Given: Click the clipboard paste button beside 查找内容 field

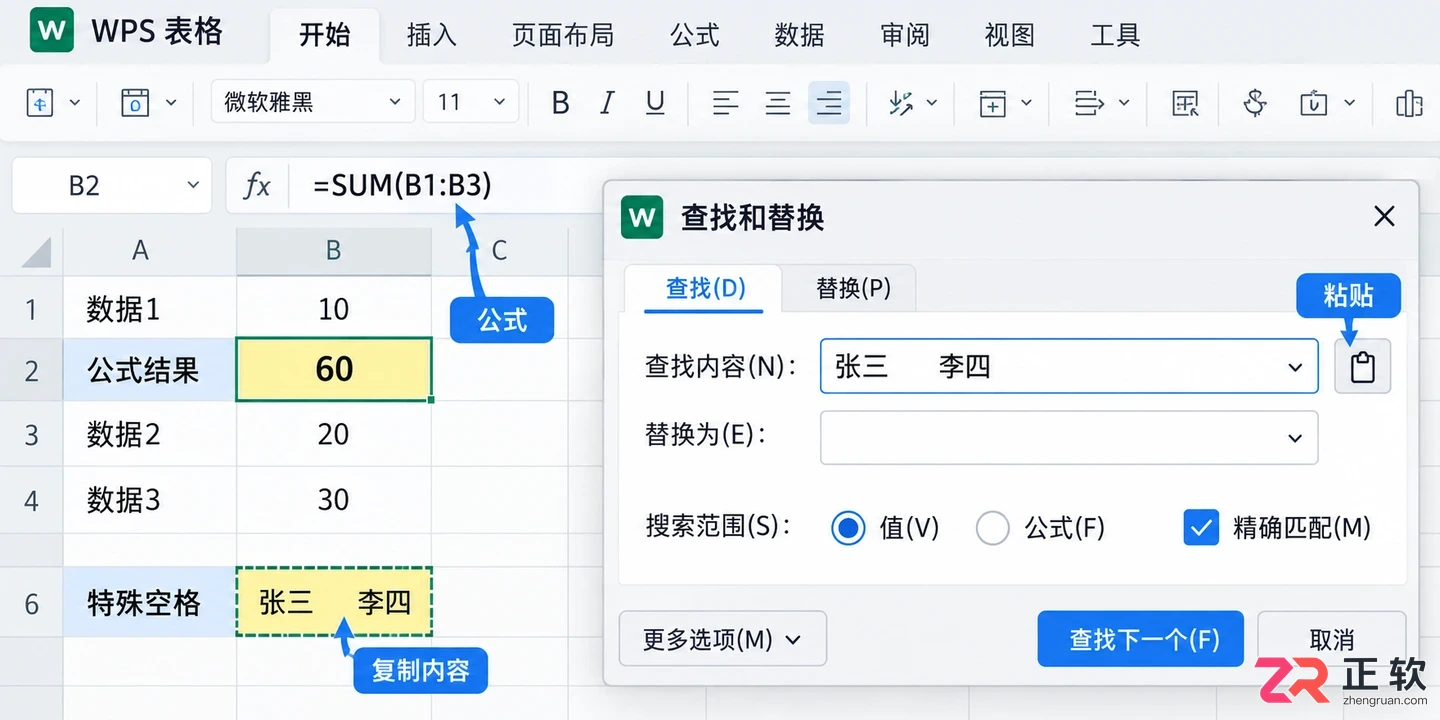Looking at the screenshot, I should point(1362,367).
